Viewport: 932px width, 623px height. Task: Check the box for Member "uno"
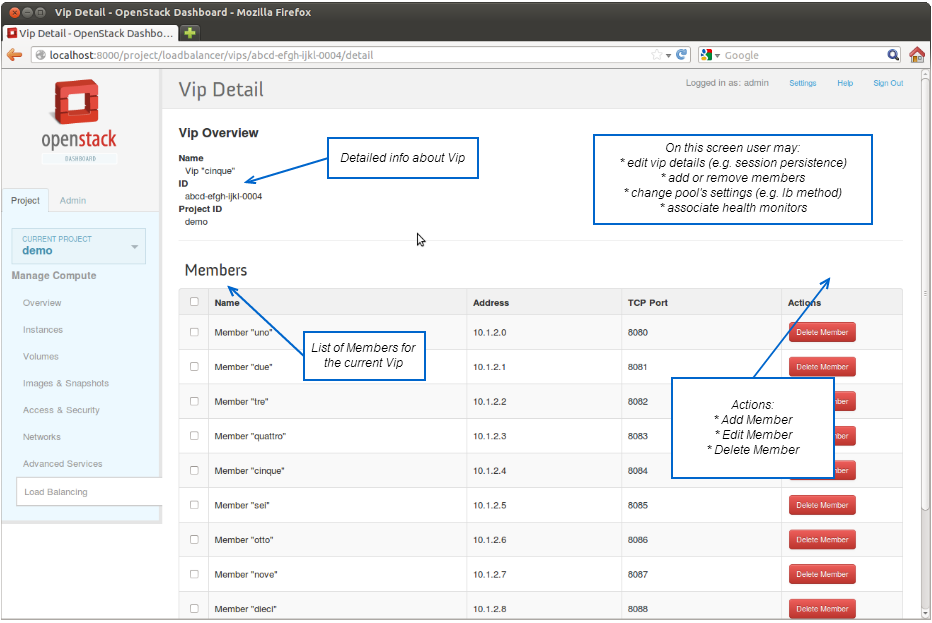pos(194,332)
